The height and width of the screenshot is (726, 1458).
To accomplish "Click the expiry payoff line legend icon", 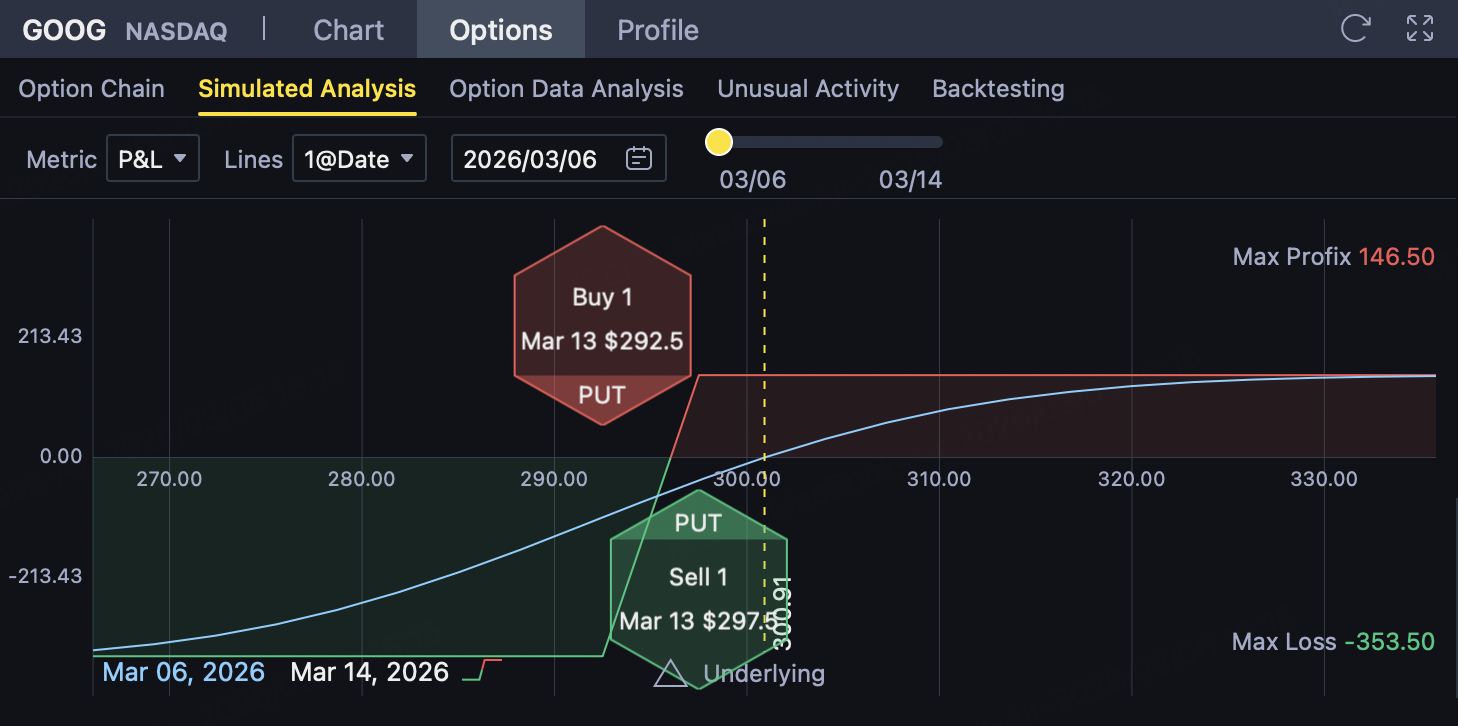I will [x=482, y=670].
